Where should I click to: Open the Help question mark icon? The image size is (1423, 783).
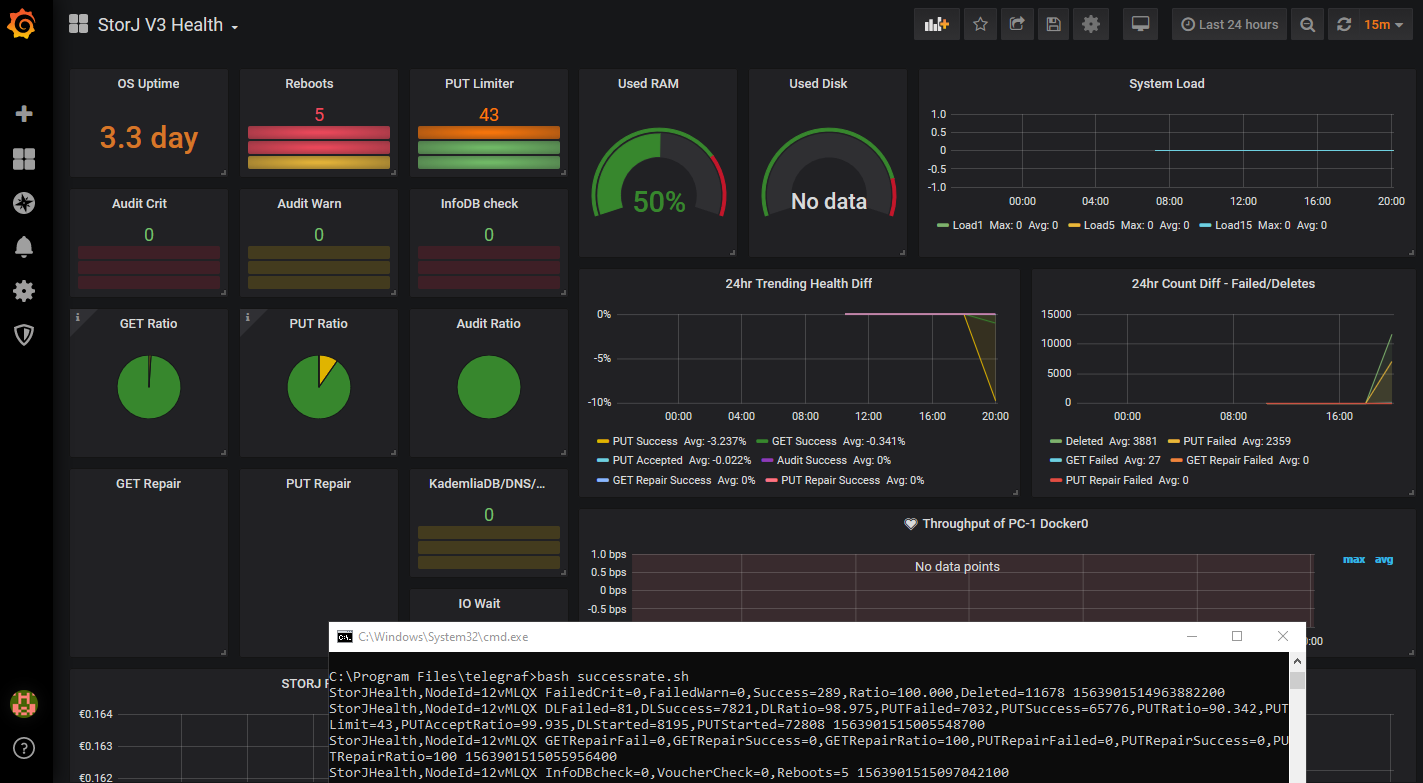pyautogui.click(x=24, y=747)
